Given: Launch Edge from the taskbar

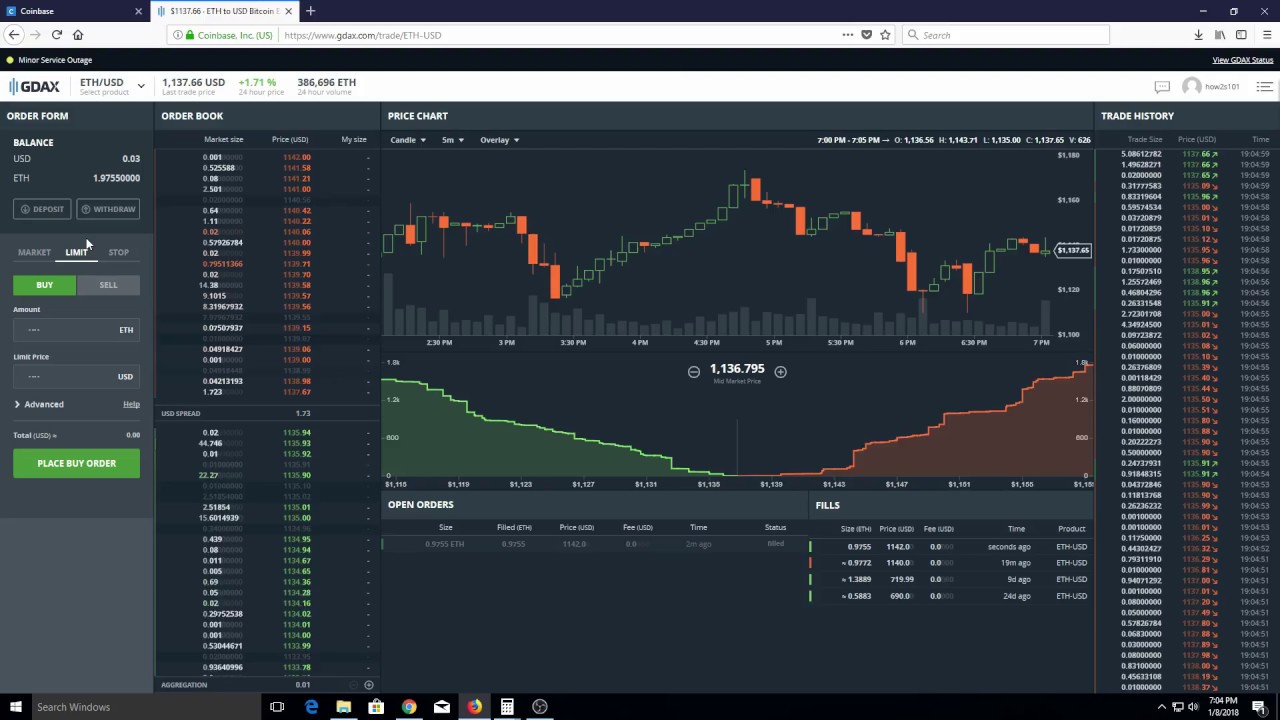Looking at the screenshot, I should (311, 707).
